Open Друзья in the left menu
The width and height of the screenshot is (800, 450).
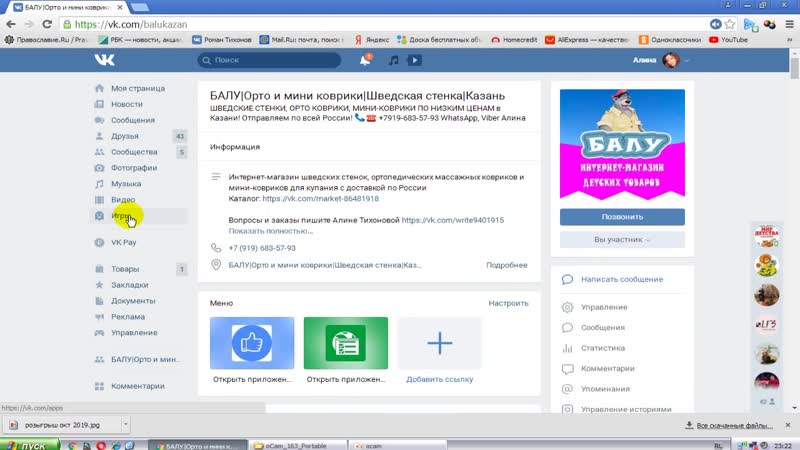click(125, 136)
